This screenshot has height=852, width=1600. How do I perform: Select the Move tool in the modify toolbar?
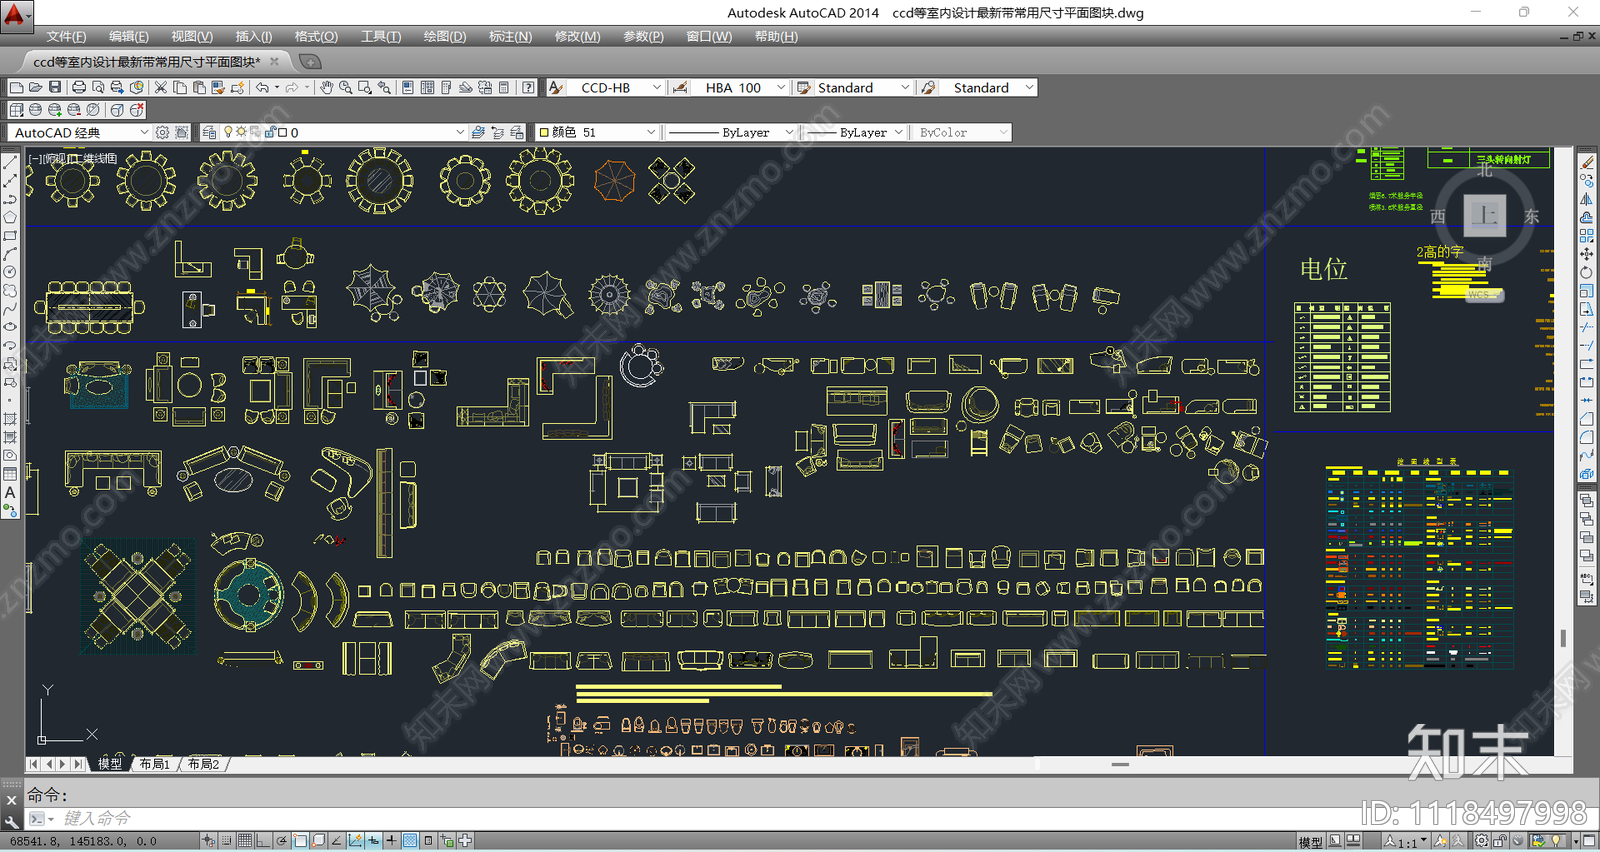tap(1587, 254)
